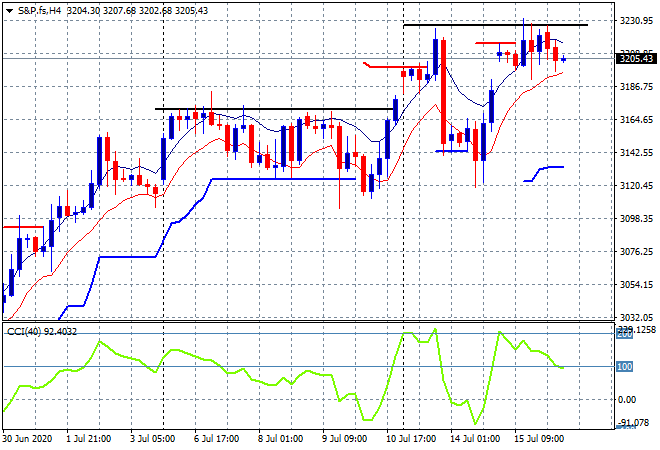Screen dimensions: 660x450
Task: Click the 6 Jul 17:00 time label
Action: point(216,439)
